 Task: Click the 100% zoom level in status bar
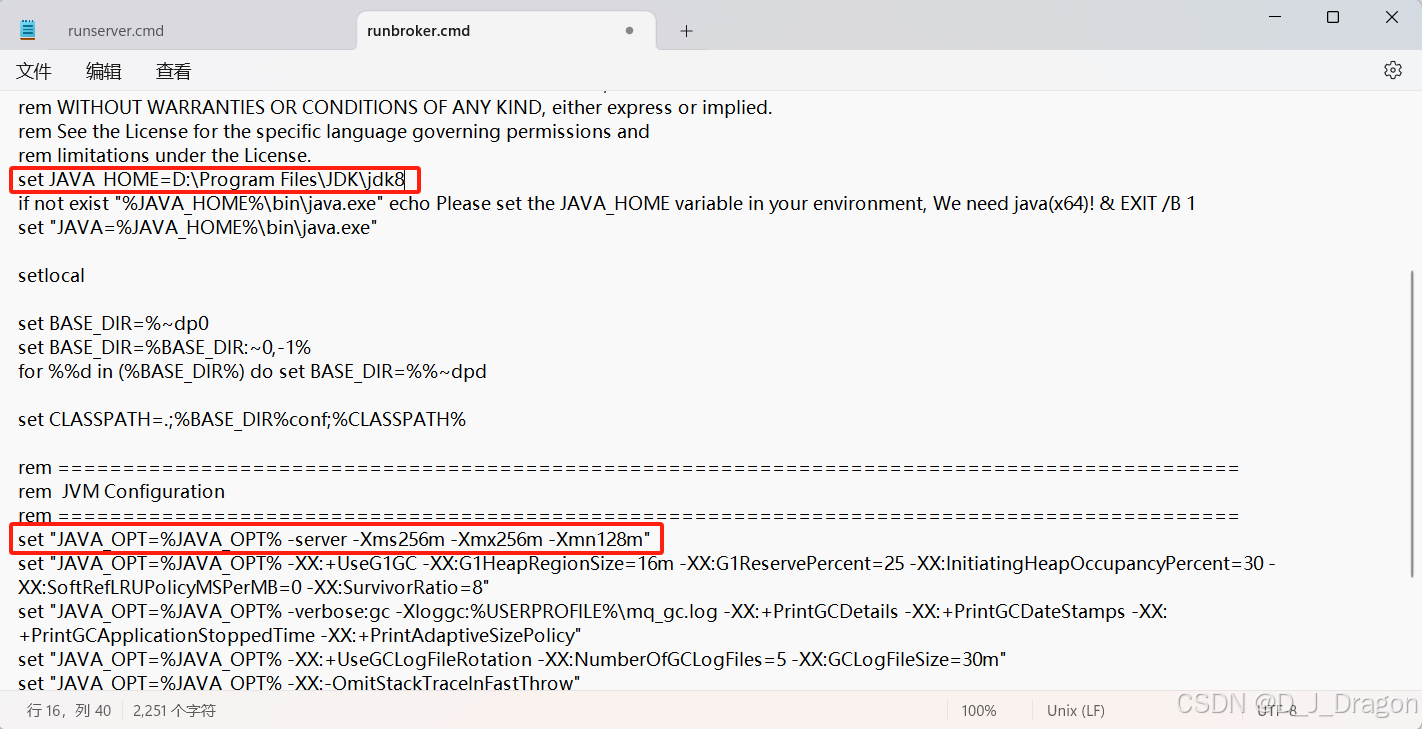point(979,711)
